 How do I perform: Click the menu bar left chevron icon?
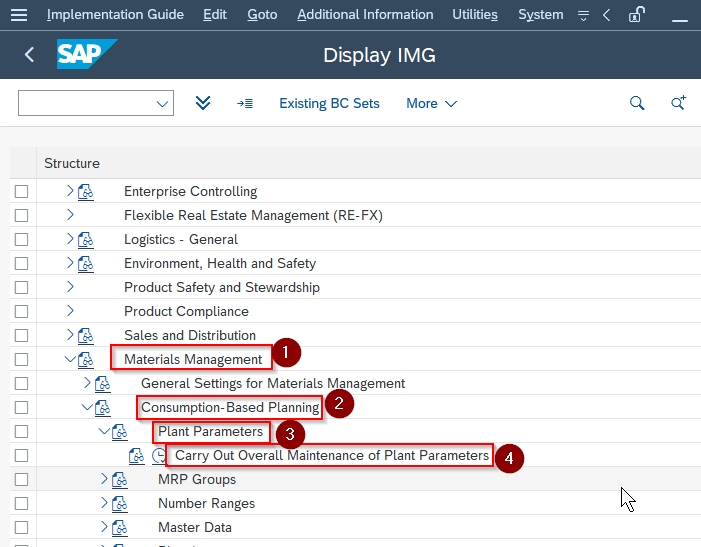click(606, 15)
